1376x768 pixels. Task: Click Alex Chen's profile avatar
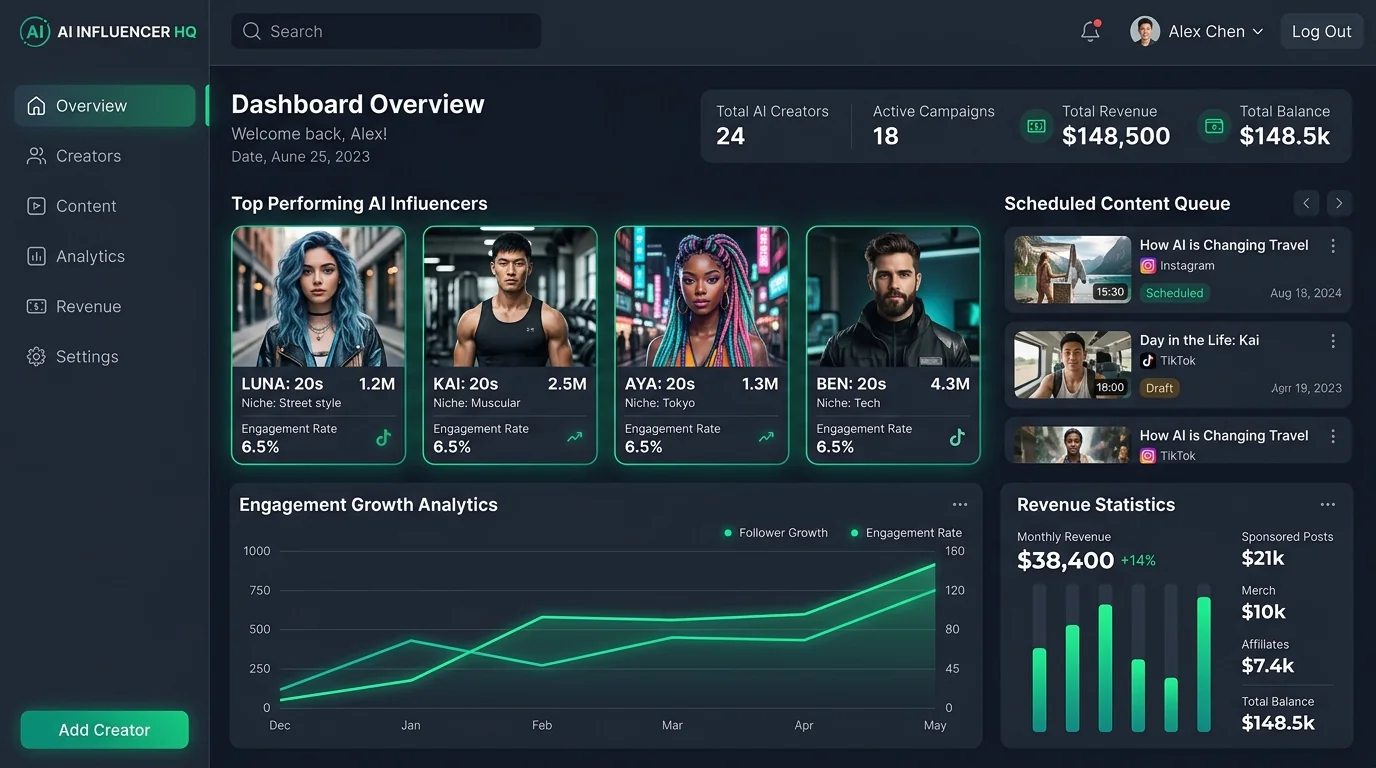tap(1145, 31)
